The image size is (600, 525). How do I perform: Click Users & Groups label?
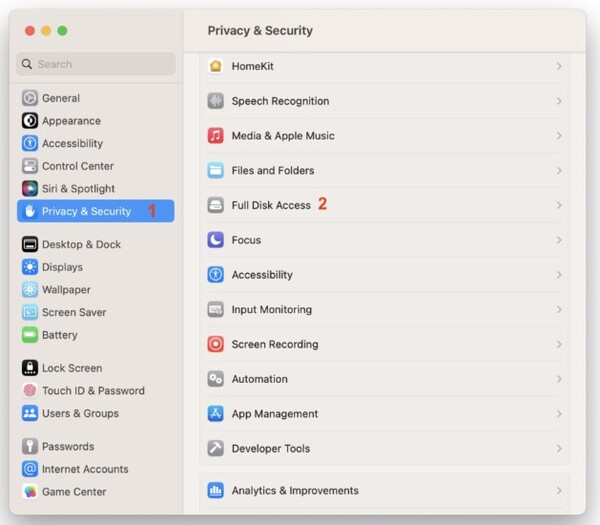tap(80, 413)
